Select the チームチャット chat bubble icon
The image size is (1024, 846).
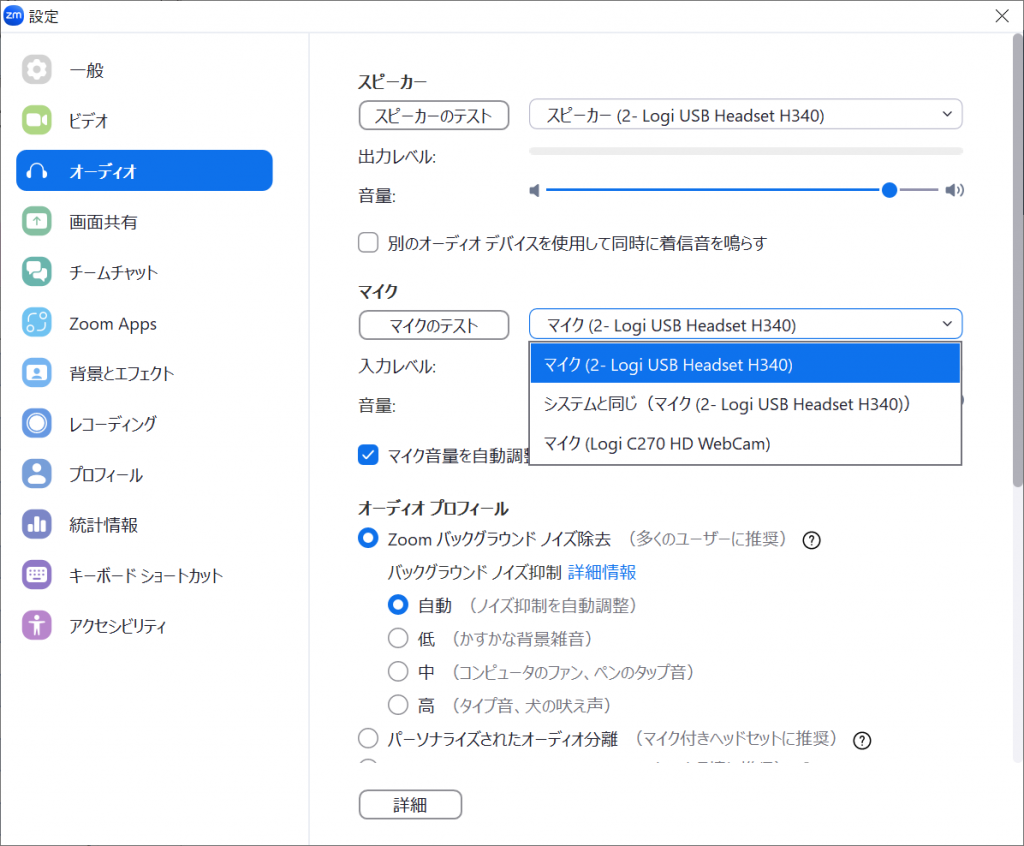click(37, 272)
